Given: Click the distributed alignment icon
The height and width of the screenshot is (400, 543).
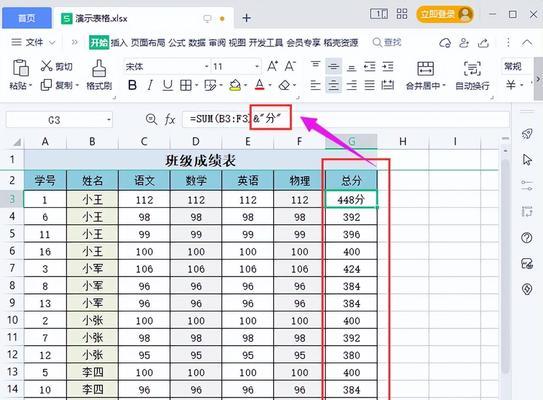Looking at the screenshot, I should (x=388, y=85).
